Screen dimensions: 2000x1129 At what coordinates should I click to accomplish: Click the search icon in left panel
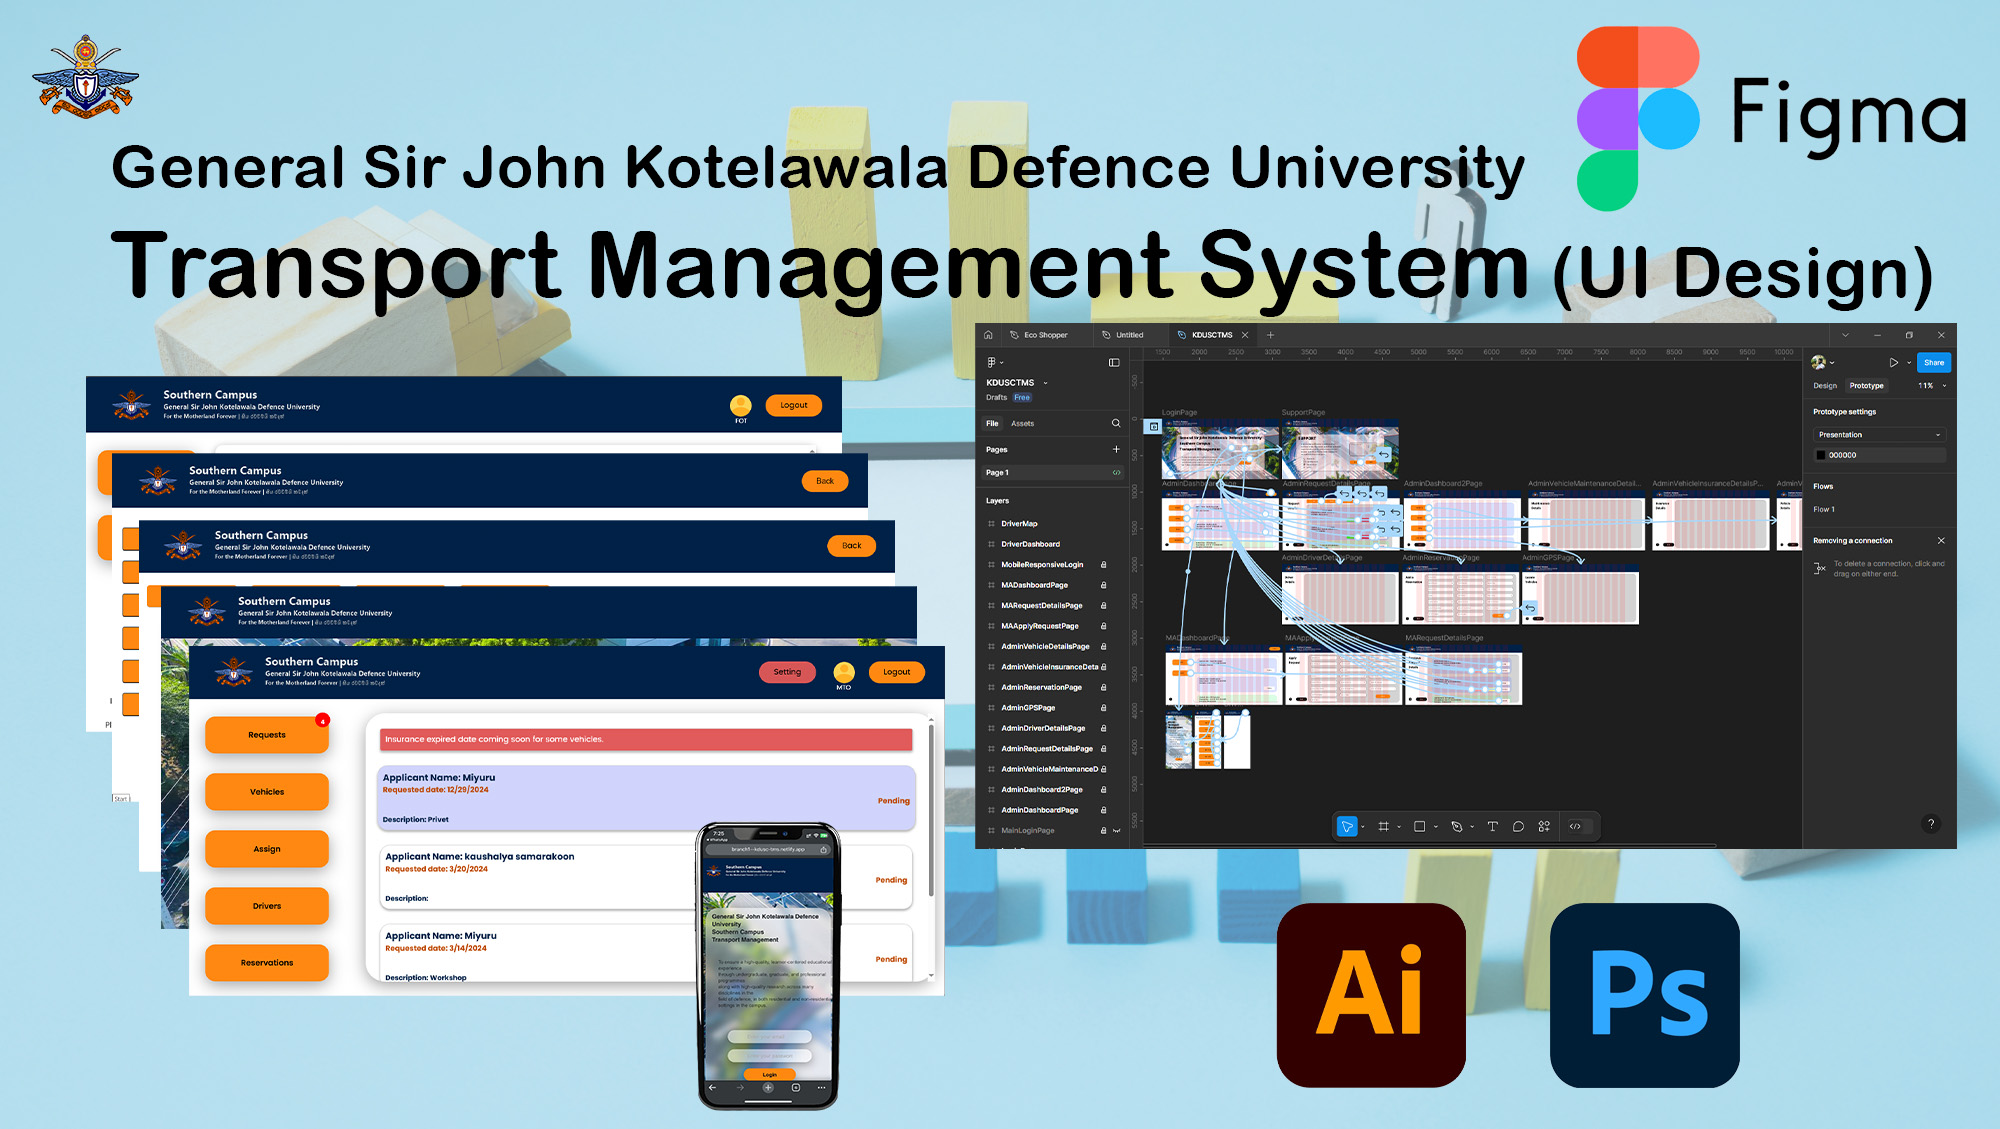(x=1116, y=423)
